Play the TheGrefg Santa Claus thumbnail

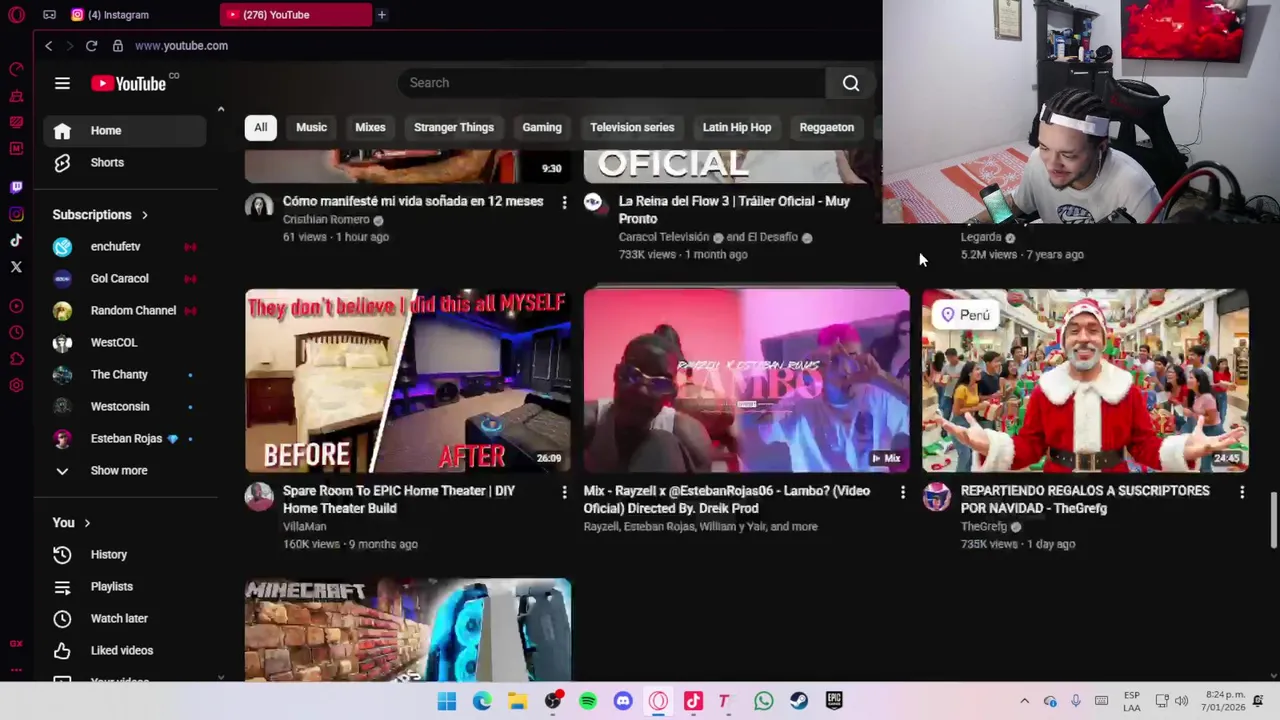click(x=1085, y=381)
